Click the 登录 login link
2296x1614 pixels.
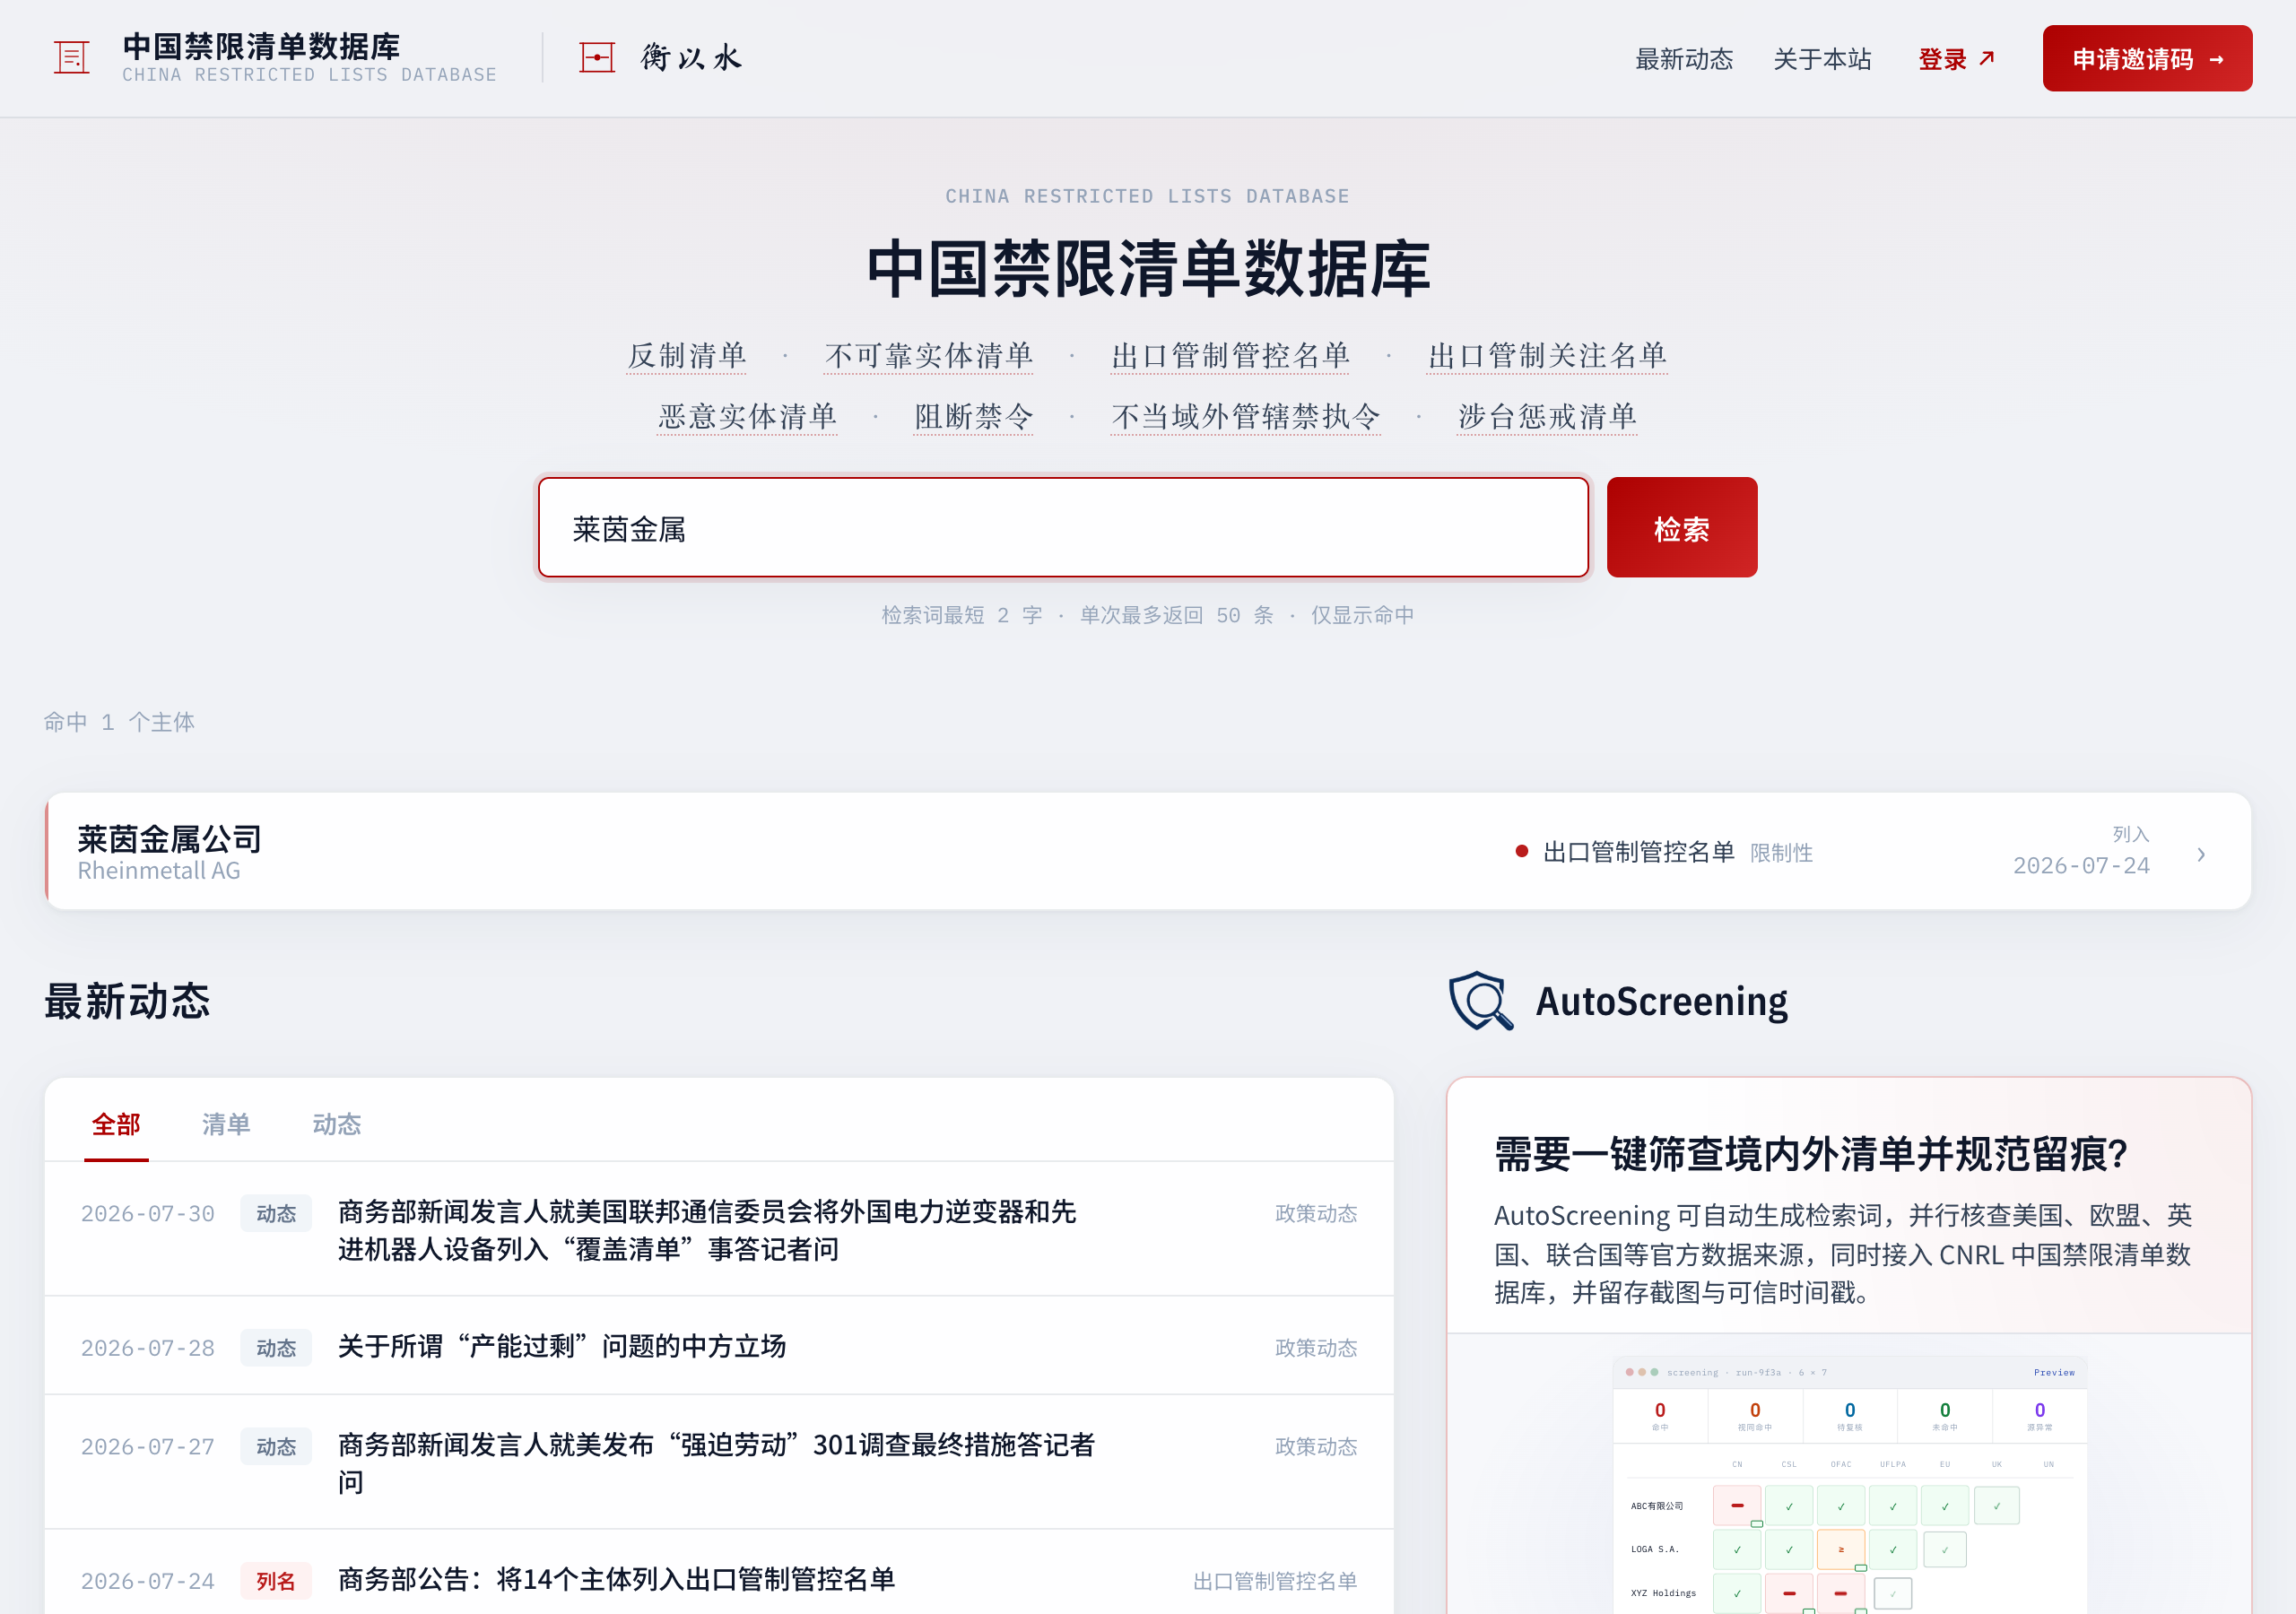click(1957, 59)
